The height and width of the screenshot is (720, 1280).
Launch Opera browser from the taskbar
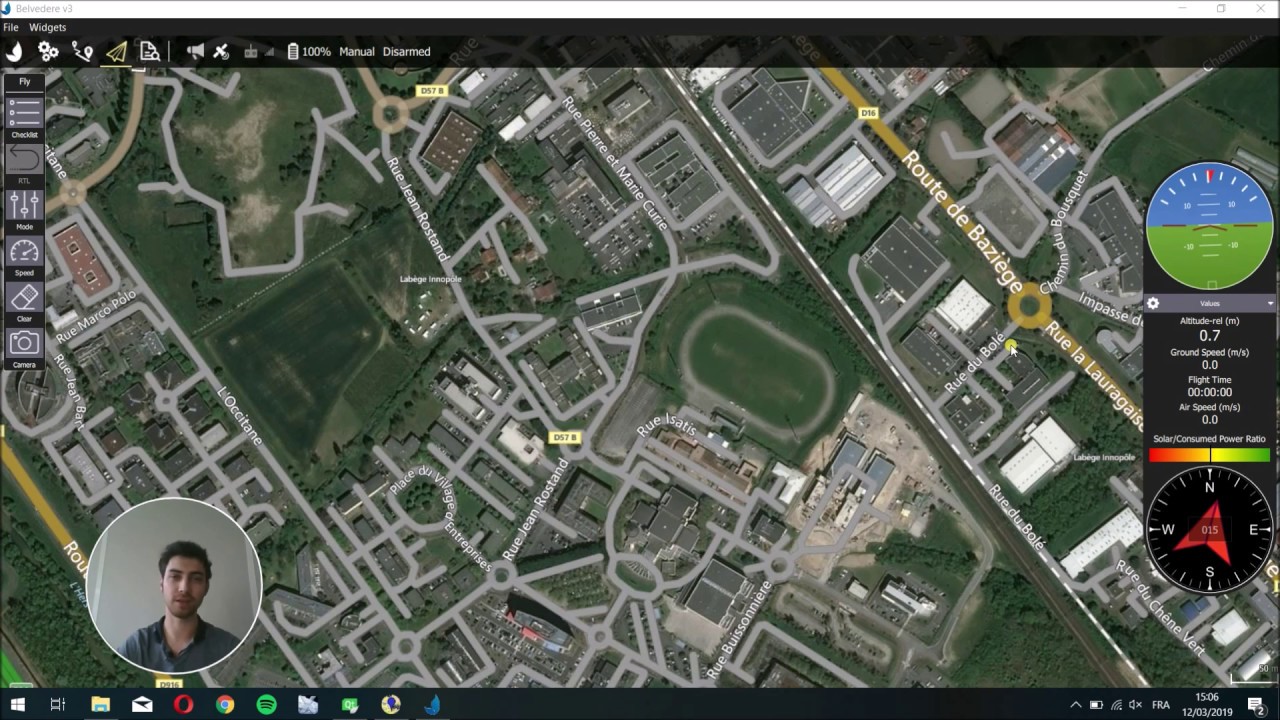183,705
